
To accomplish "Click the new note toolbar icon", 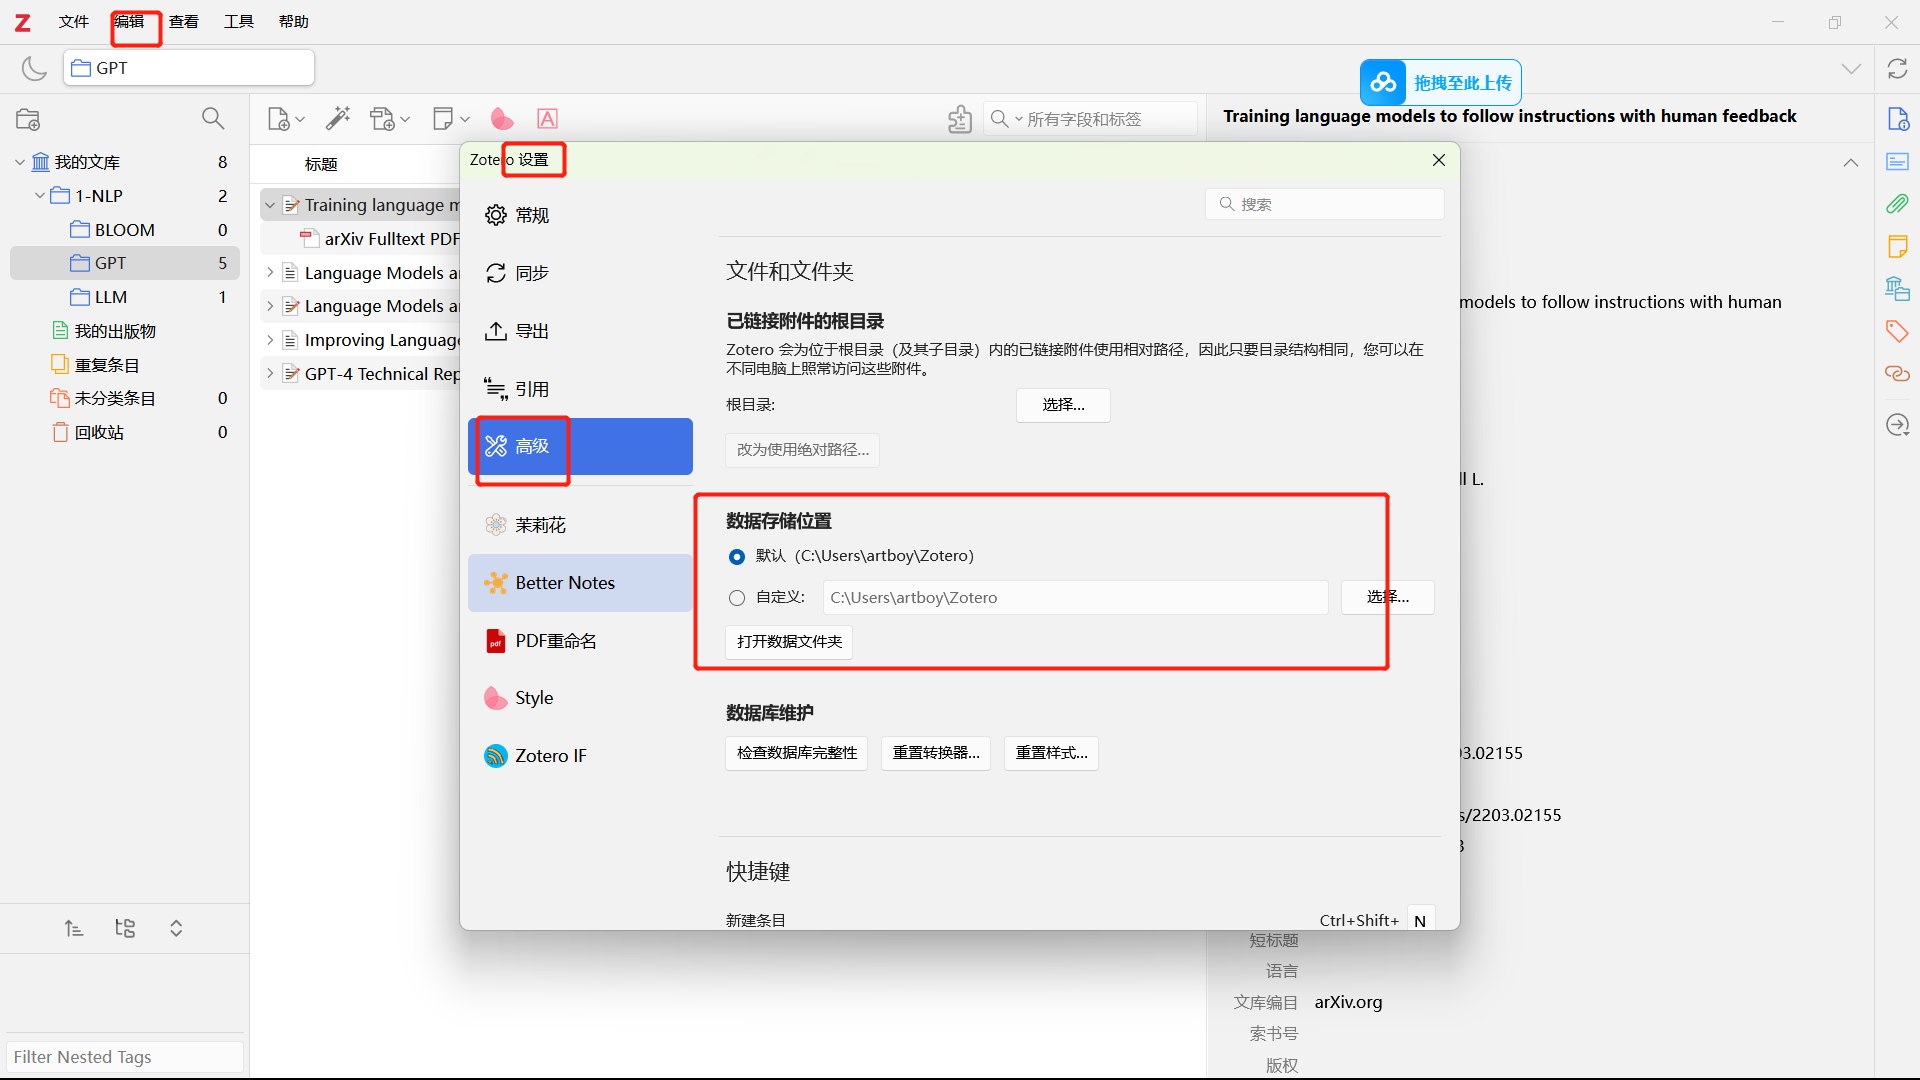I will point(443,118).
